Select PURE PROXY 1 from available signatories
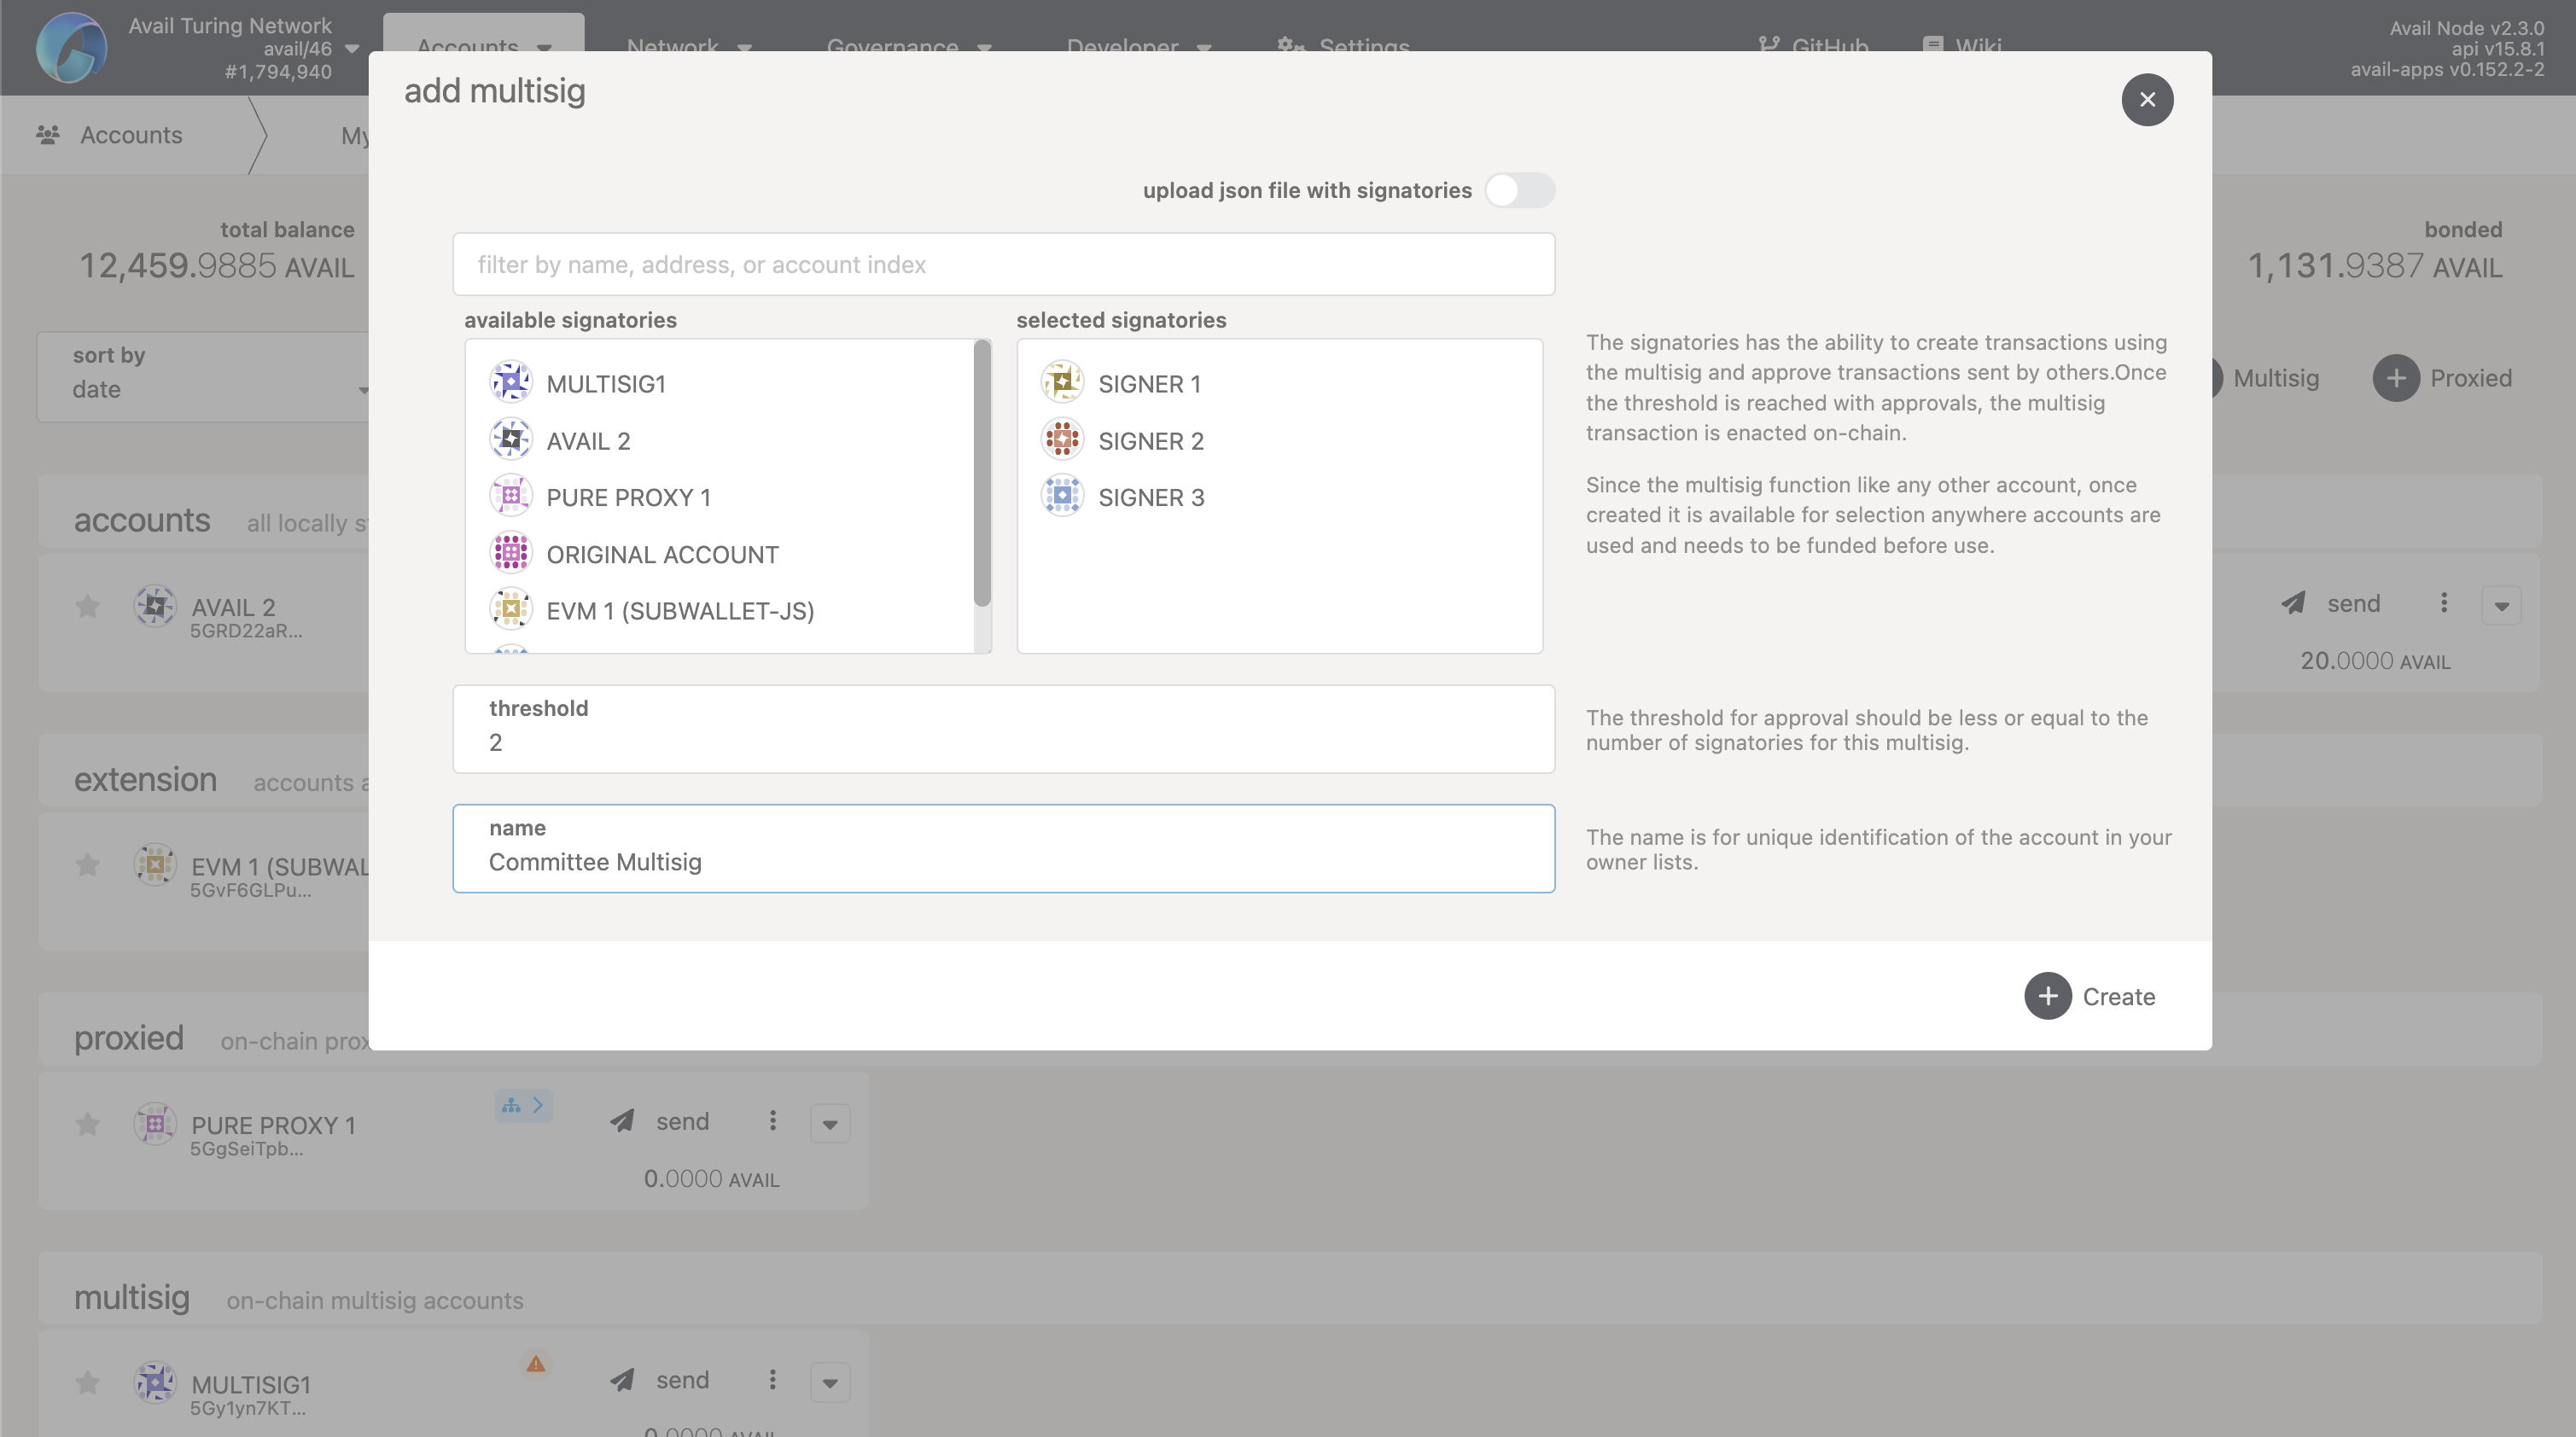The image size is (2576, 1437). [x=629, y=496]
